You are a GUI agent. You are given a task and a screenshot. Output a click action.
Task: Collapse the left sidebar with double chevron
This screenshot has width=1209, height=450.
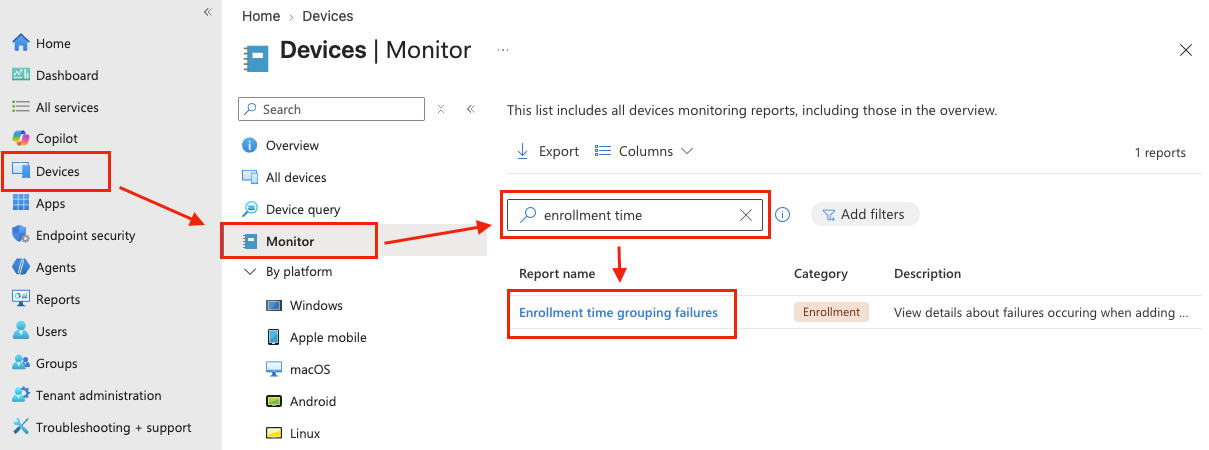coord(207,12)
